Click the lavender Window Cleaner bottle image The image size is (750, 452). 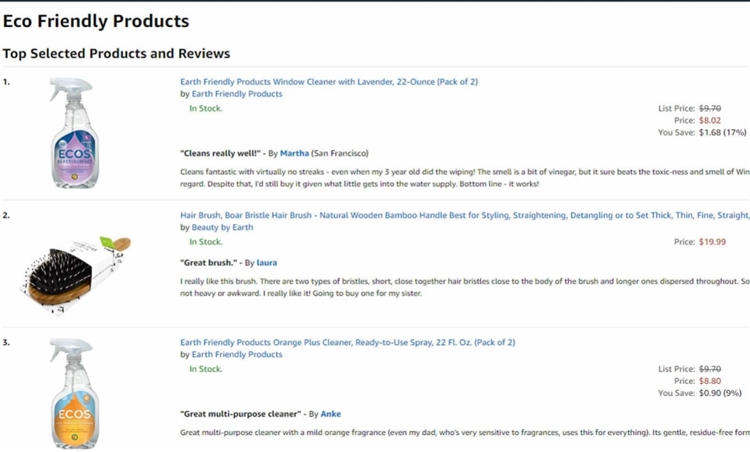[x=74, y=134]
